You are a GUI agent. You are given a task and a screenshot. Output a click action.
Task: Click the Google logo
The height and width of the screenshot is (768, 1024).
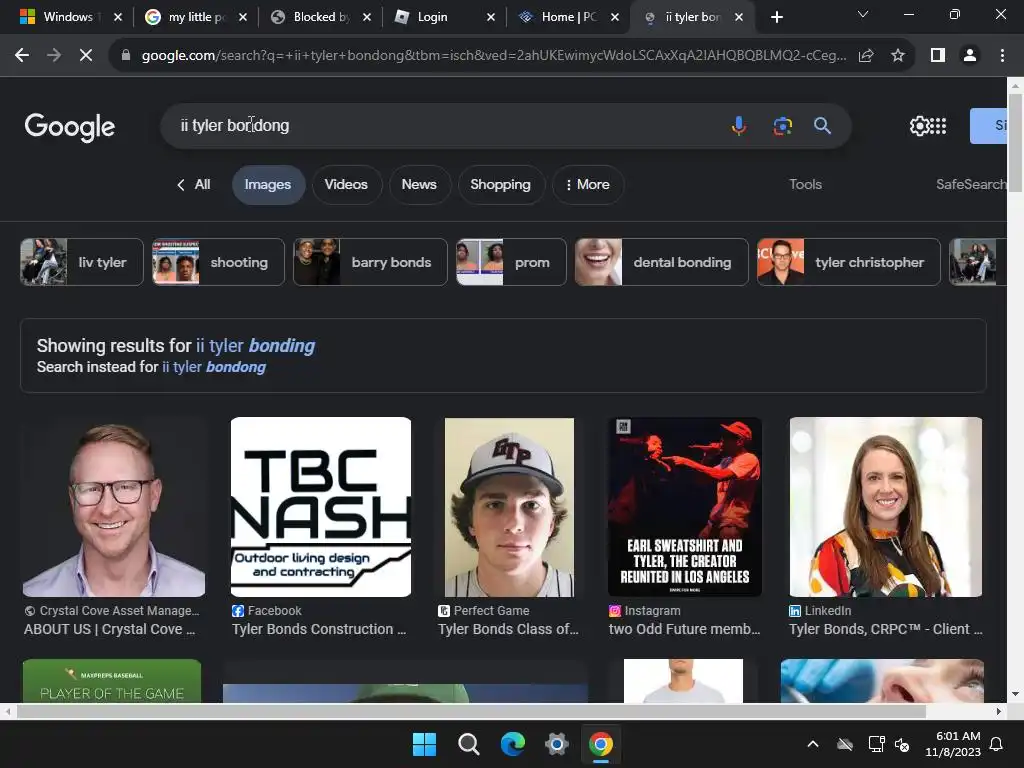pyautogui.click(x=70, y=126)
